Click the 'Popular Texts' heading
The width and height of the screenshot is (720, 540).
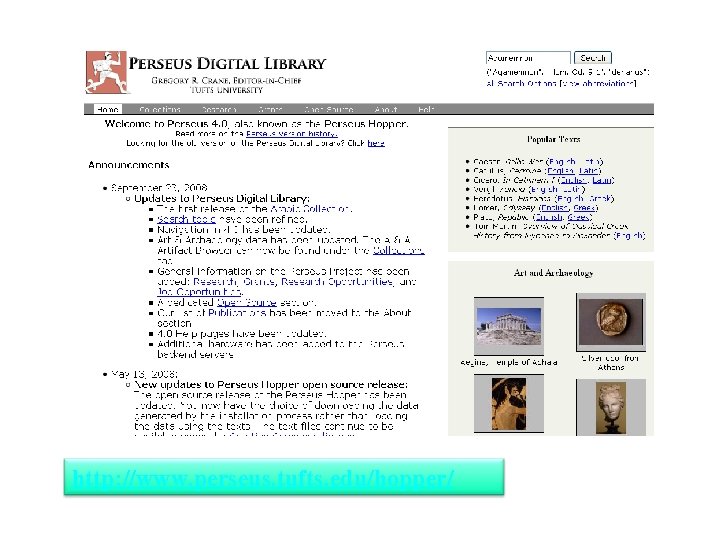pyautogui.click(x=553, y=139)
